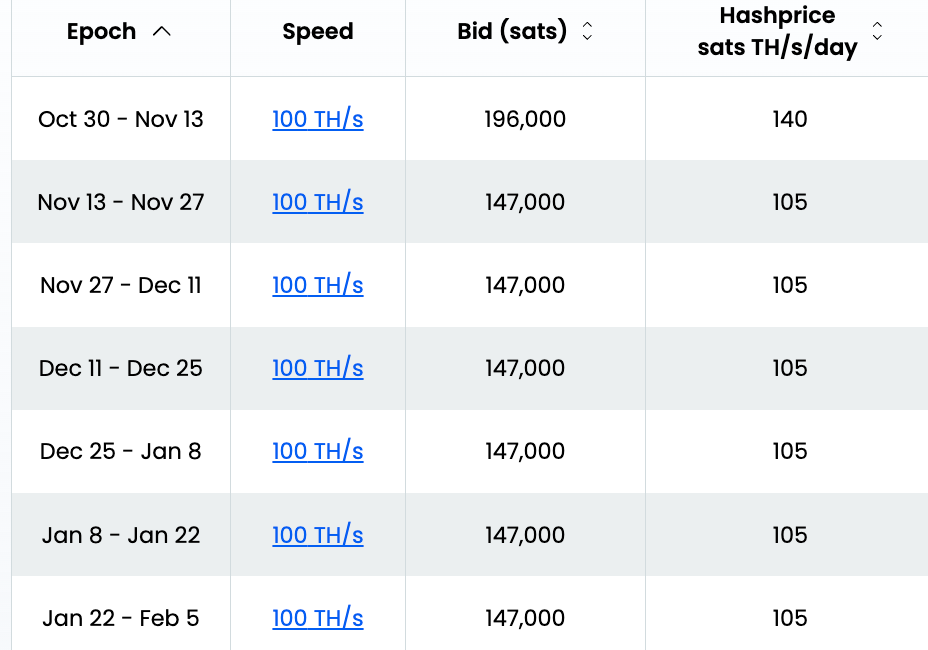Select 100 TH/s link for Jan 8 - Jan 22
928x650 pixels.
click(x=317, y=536)
